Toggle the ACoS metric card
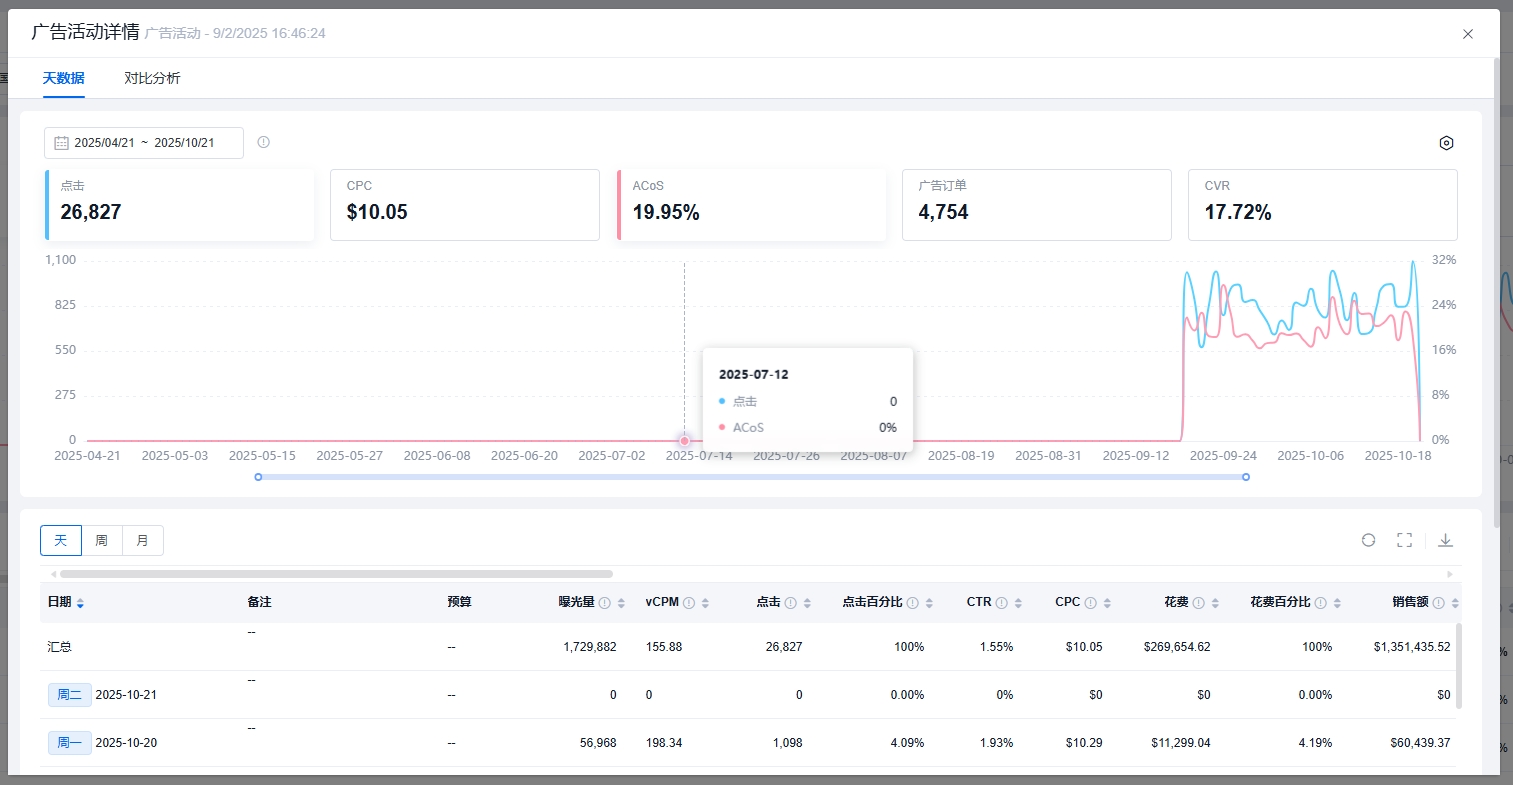This screenshot has height=785, width=1513. tap(752, 205)
